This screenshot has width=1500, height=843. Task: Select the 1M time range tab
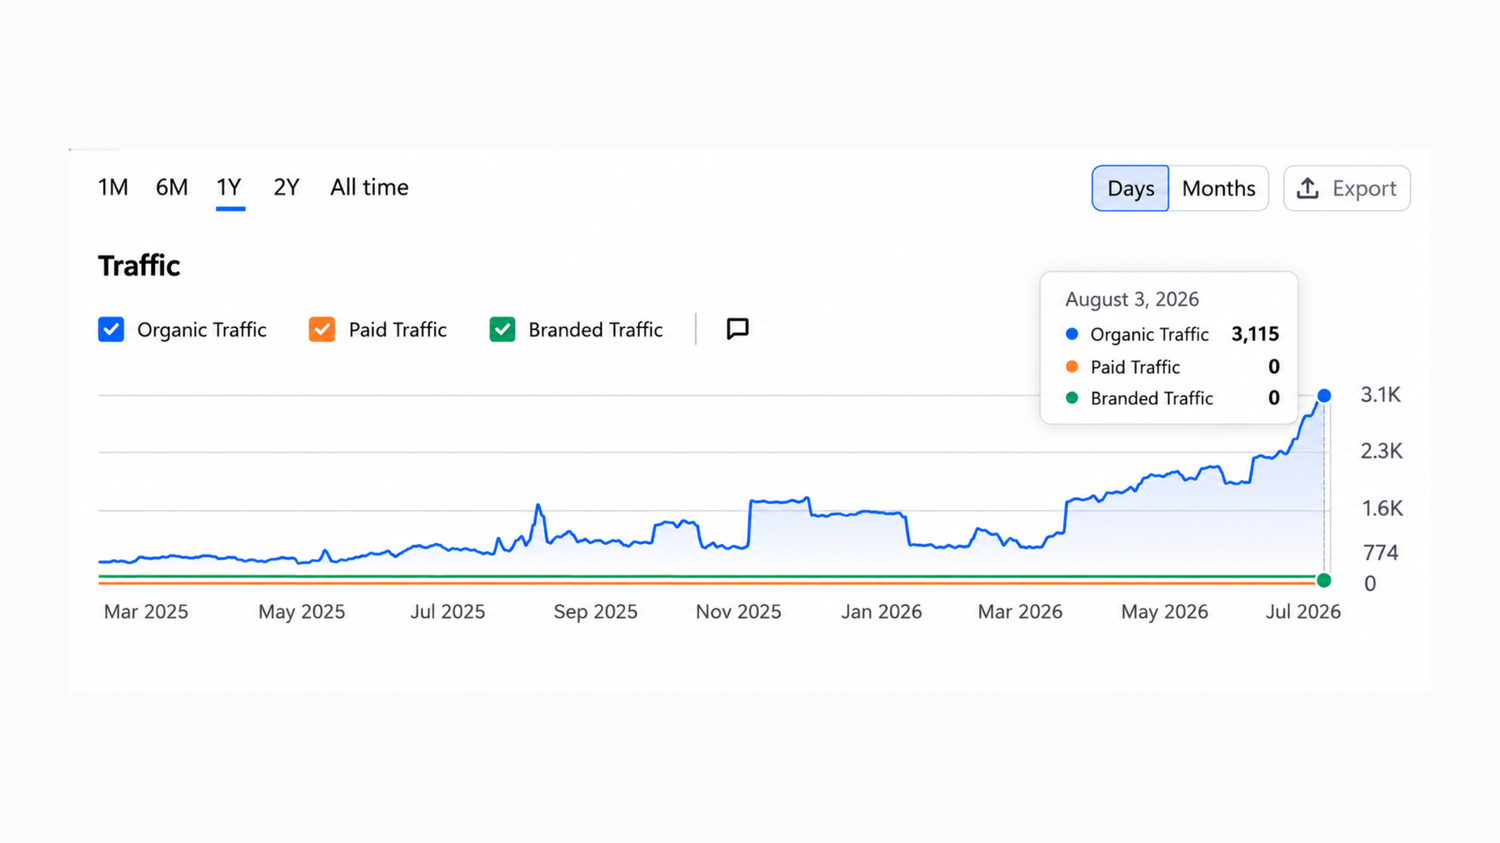113,187
